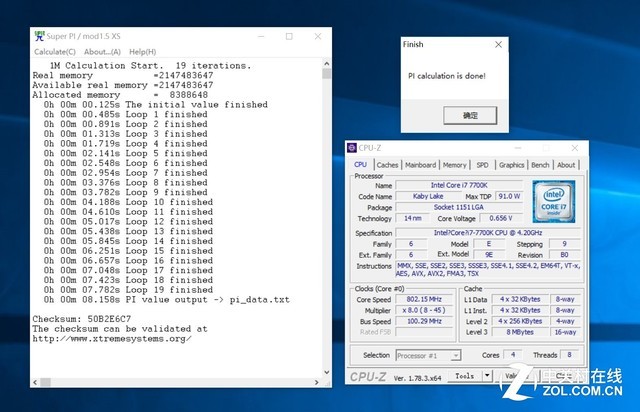
Task: Click the 'Checksum: 50B2E6C7' line in Super PI
Action: pyautogui.click(x=82, y=319)
